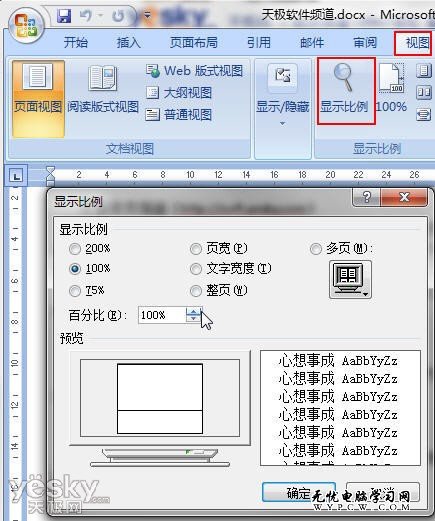Switch to the 开始 tab

[76, 43]
